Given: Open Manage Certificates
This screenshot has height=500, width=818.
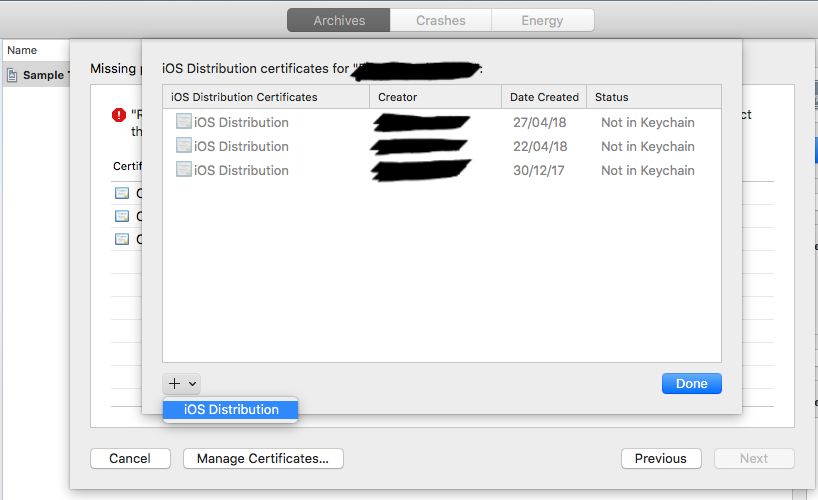Looking at the screenshot, I should tap(263, 458).
